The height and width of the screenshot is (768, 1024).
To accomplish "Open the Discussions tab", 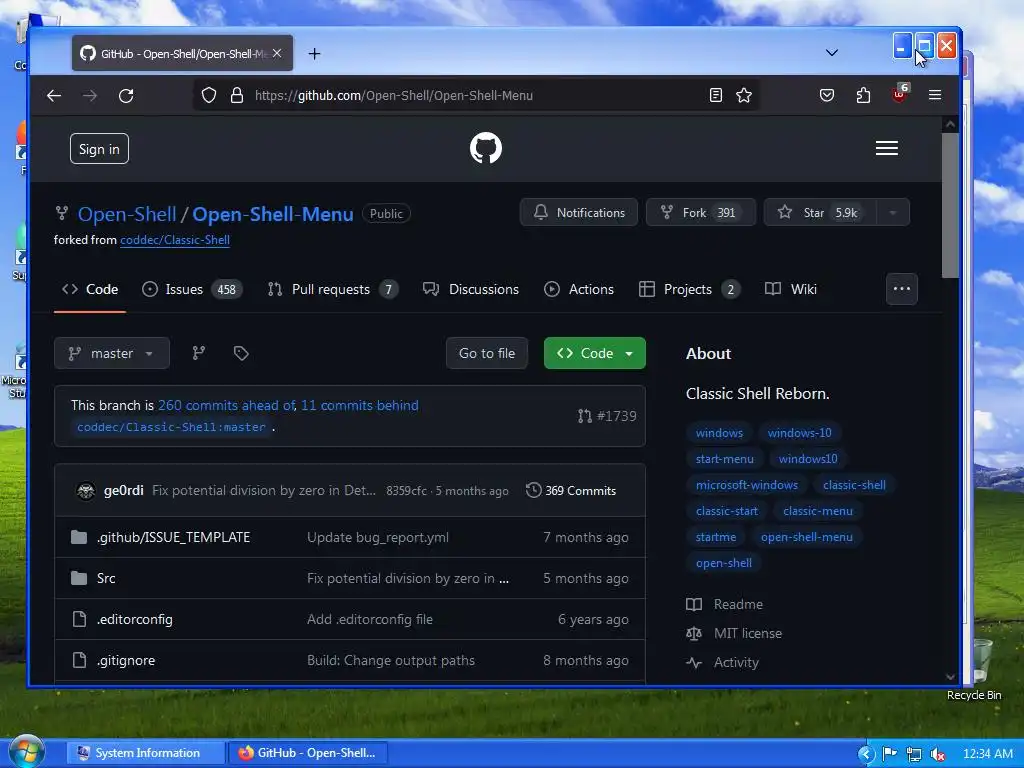I will click(471, 289).
